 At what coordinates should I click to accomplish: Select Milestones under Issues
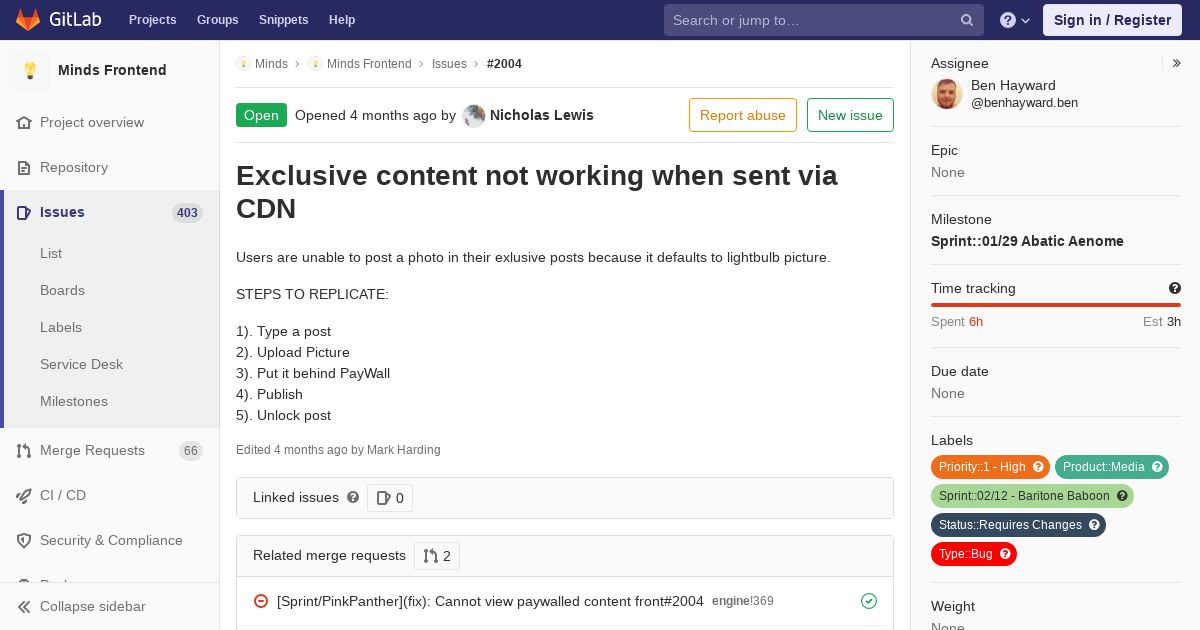pos(74,401)
